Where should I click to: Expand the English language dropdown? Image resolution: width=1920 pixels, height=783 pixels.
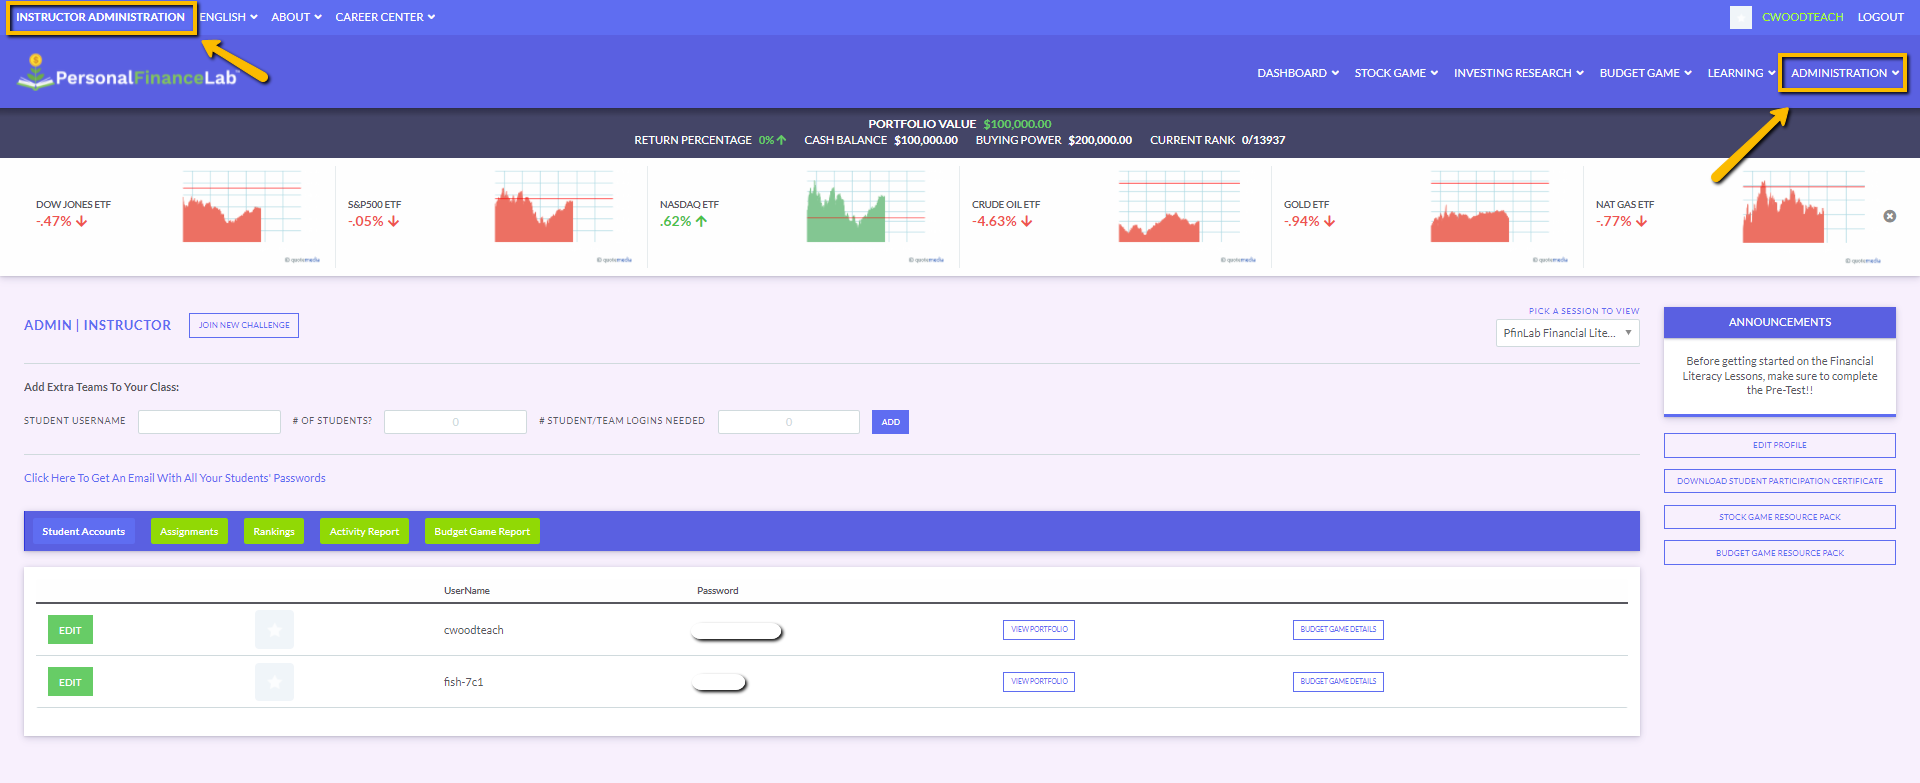click(x=229, y=17)
